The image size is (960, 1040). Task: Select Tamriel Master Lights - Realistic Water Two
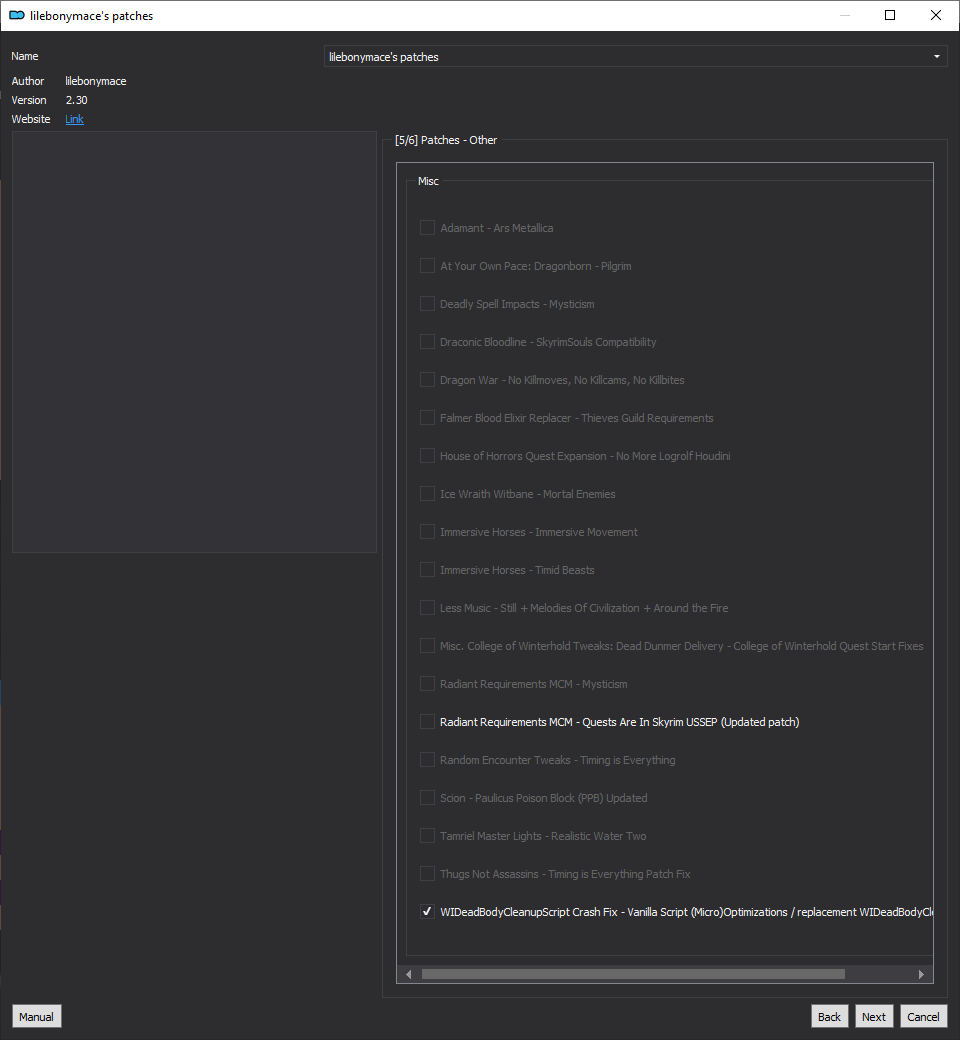point(428,836)
